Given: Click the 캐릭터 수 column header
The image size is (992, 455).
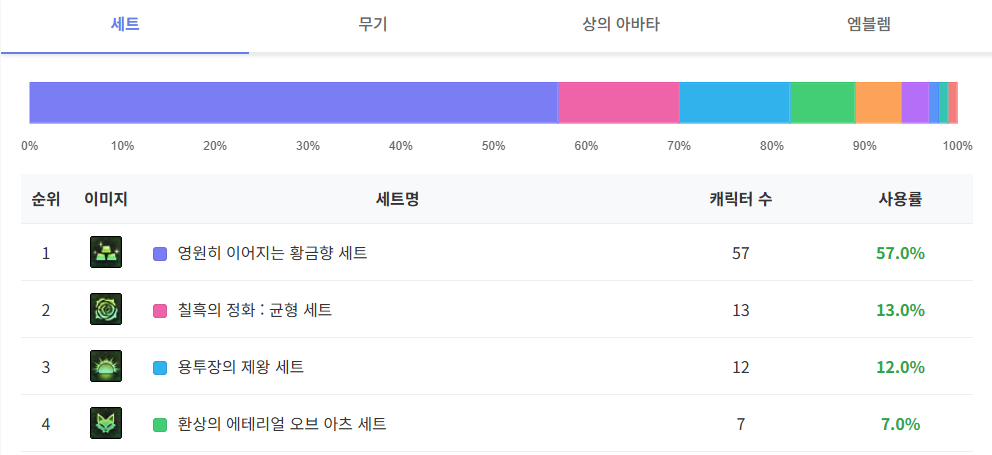Looking at the screenshot, I should [x=740, y=199].
